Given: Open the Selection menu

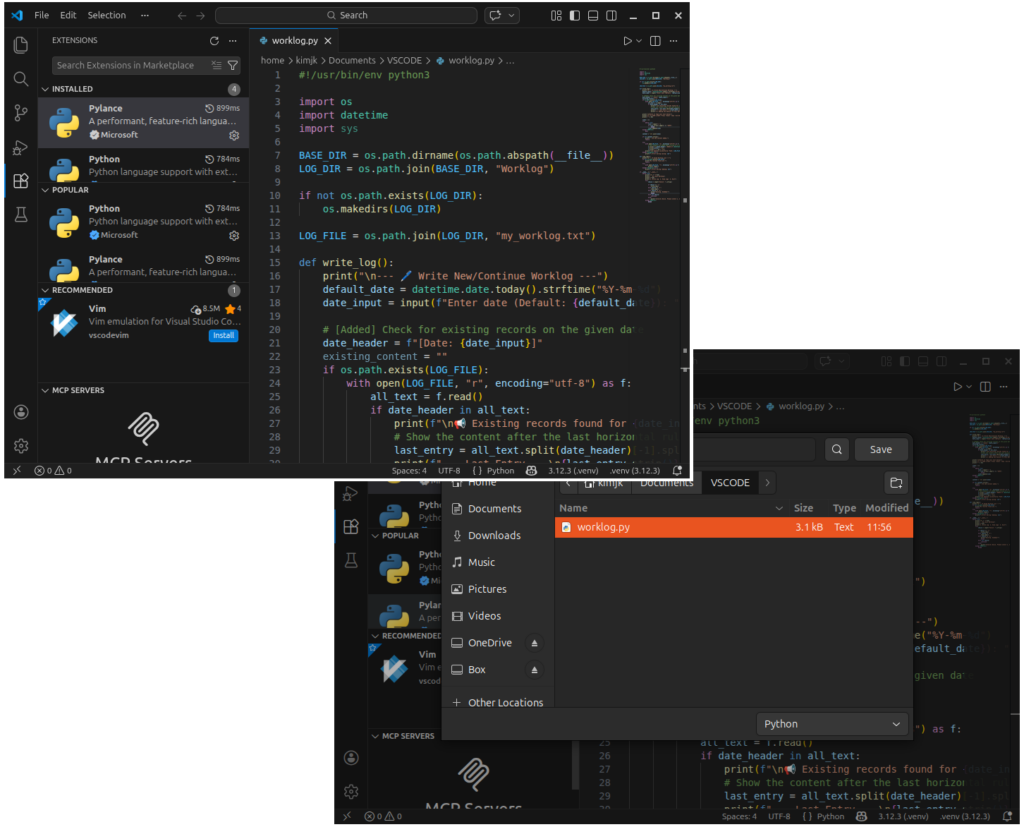Looking at the screenshot, I should (107, 16).
